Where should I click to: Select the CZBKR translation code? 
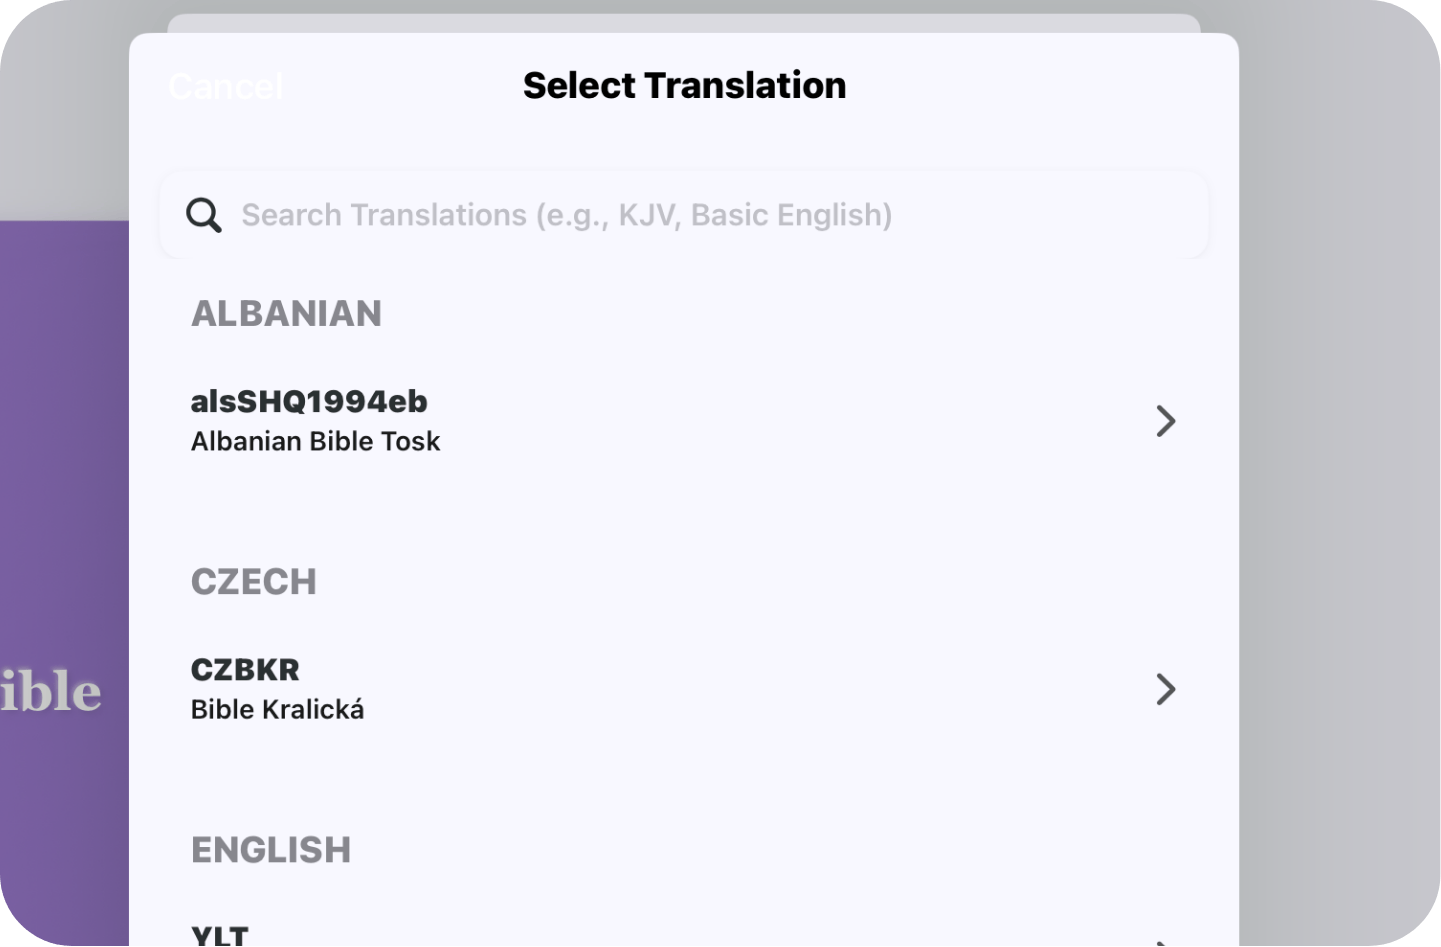click(x=245, y=669)
